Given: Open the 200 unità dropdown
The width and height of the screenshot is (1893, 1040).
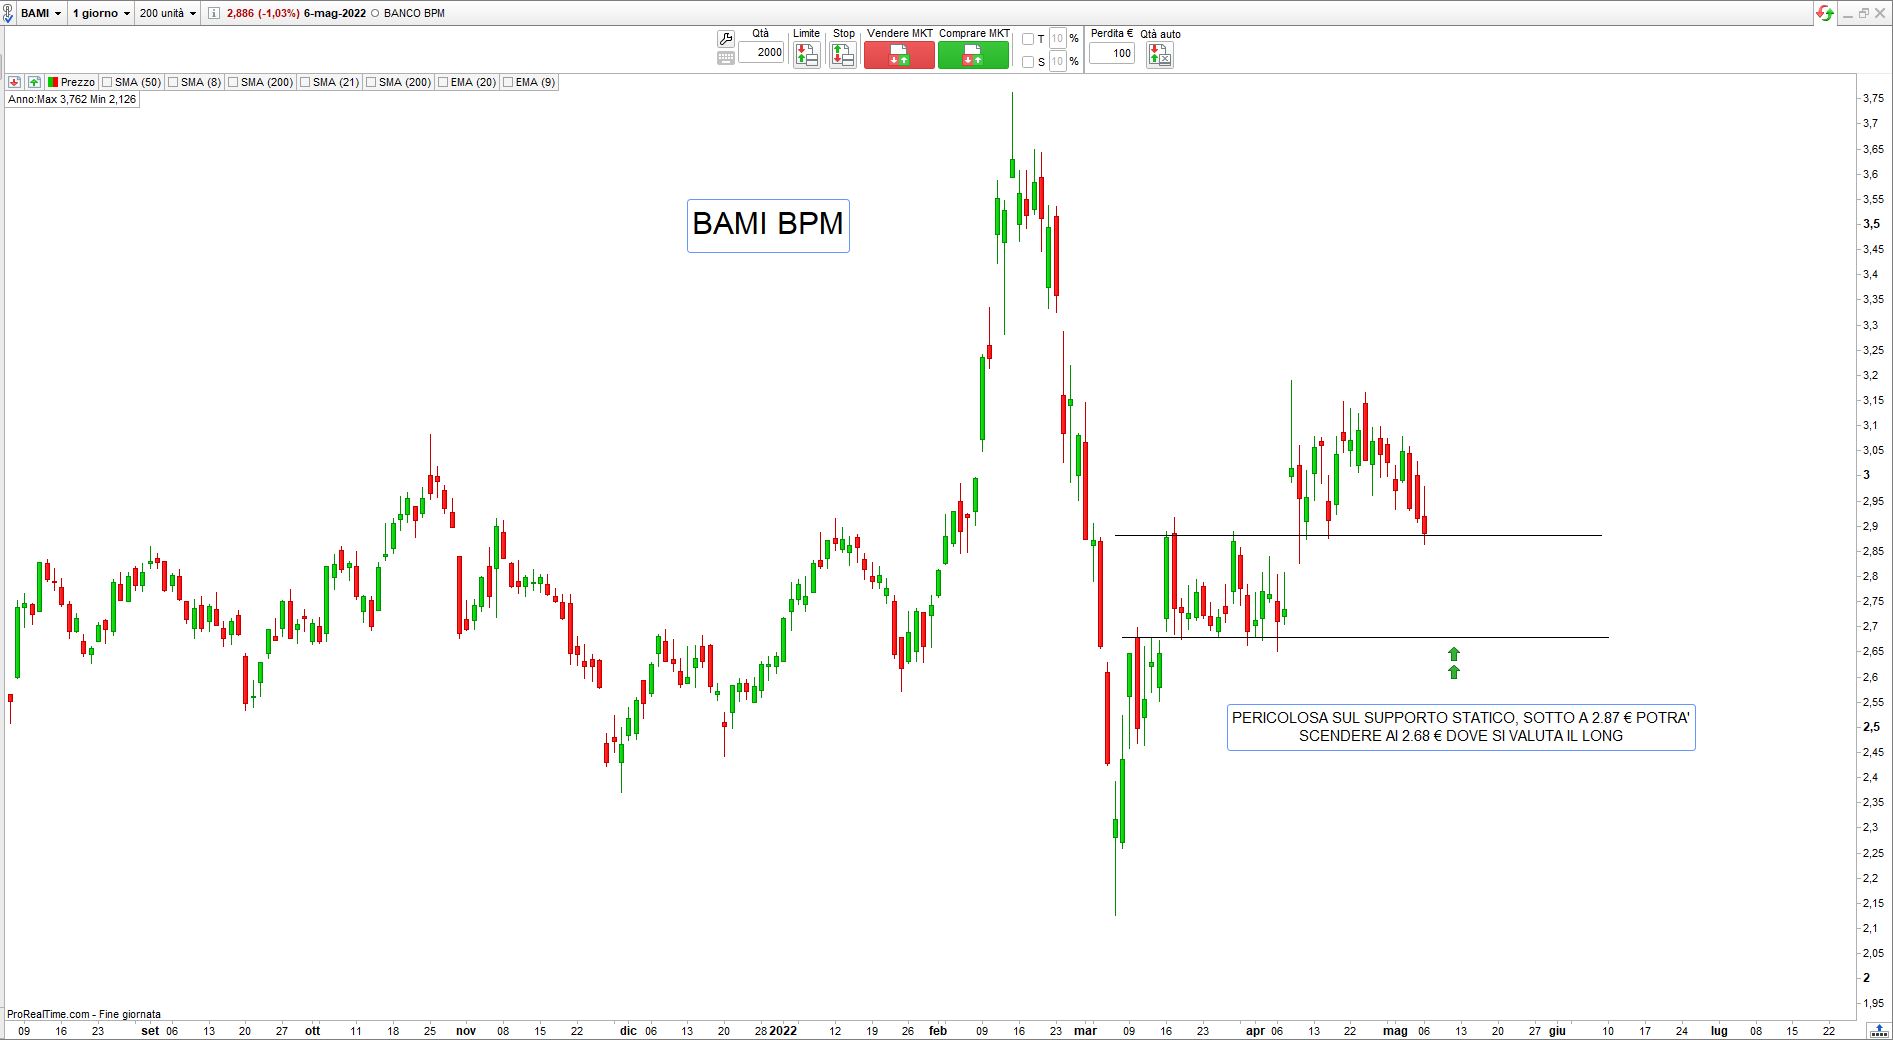Looking at the screenshot, I should [168, 13].
